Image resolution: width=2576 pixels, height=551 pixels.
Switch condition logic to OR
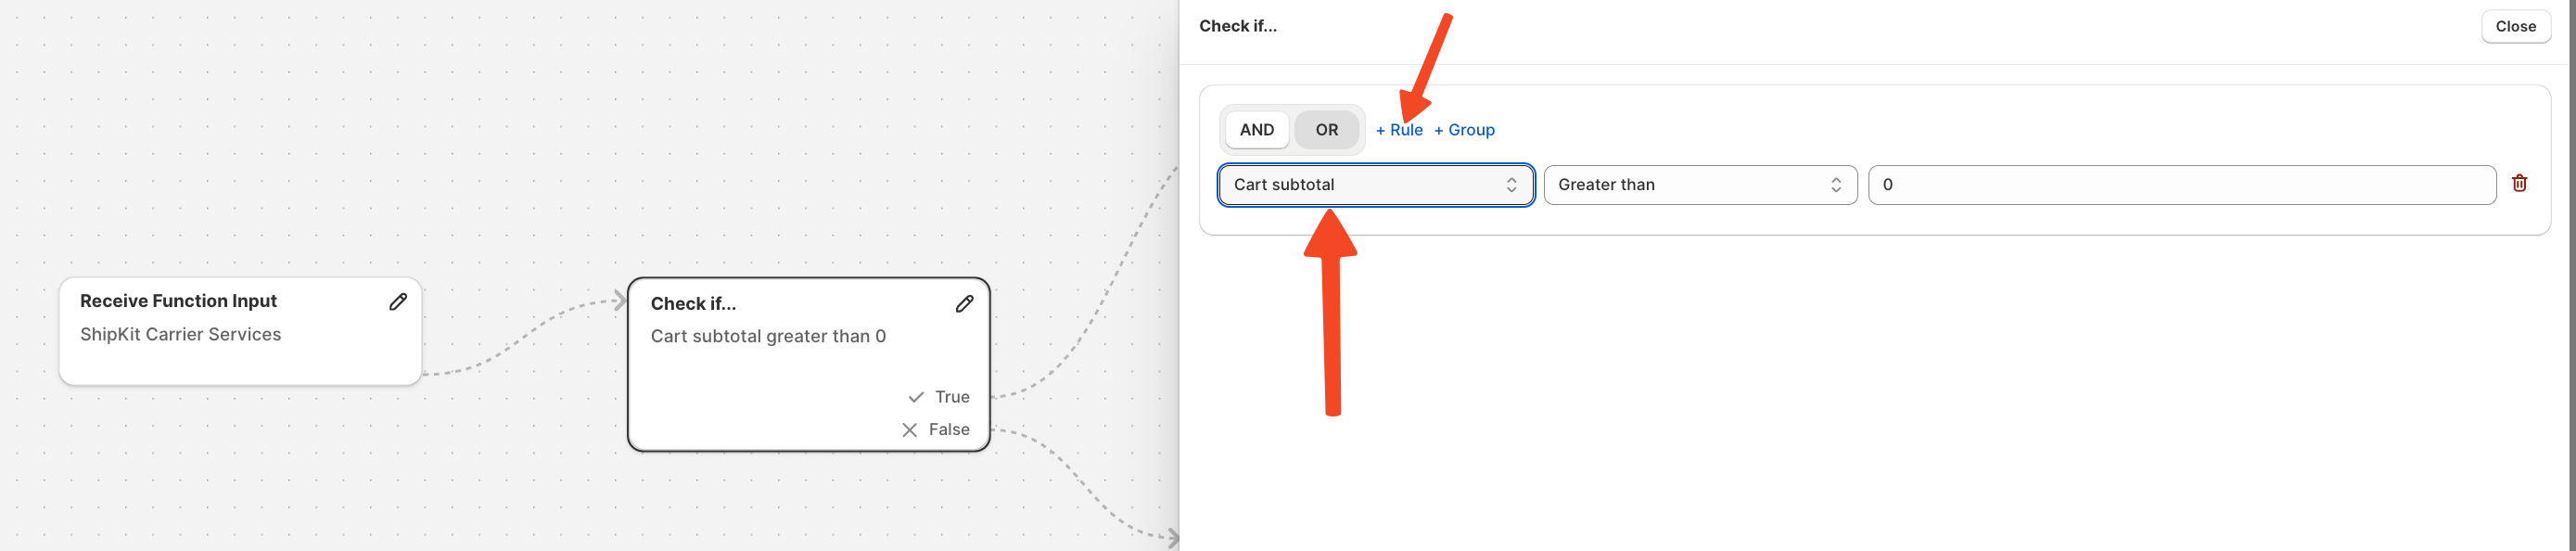[1326, 130]
